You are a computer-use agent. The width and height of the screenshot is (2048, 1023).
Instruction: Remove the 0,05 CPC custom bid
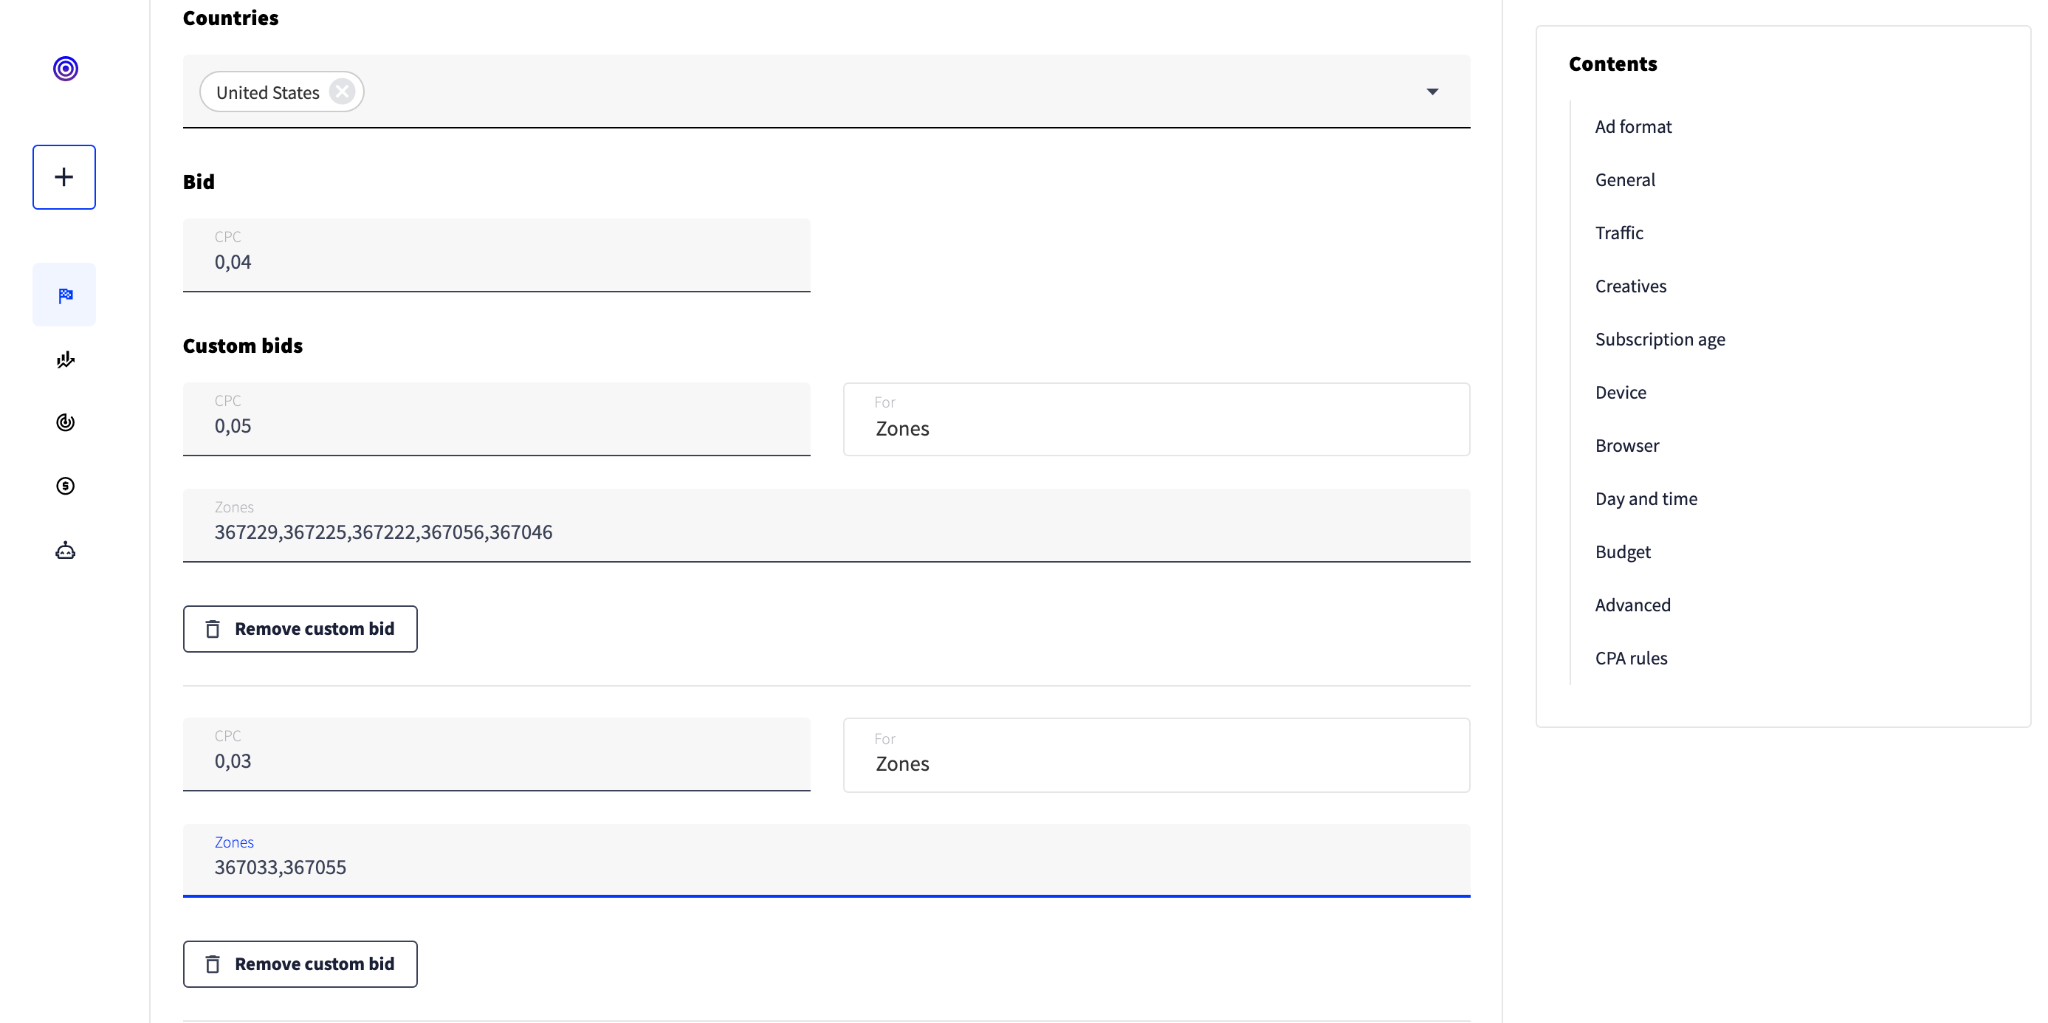[x=300, y=629]
